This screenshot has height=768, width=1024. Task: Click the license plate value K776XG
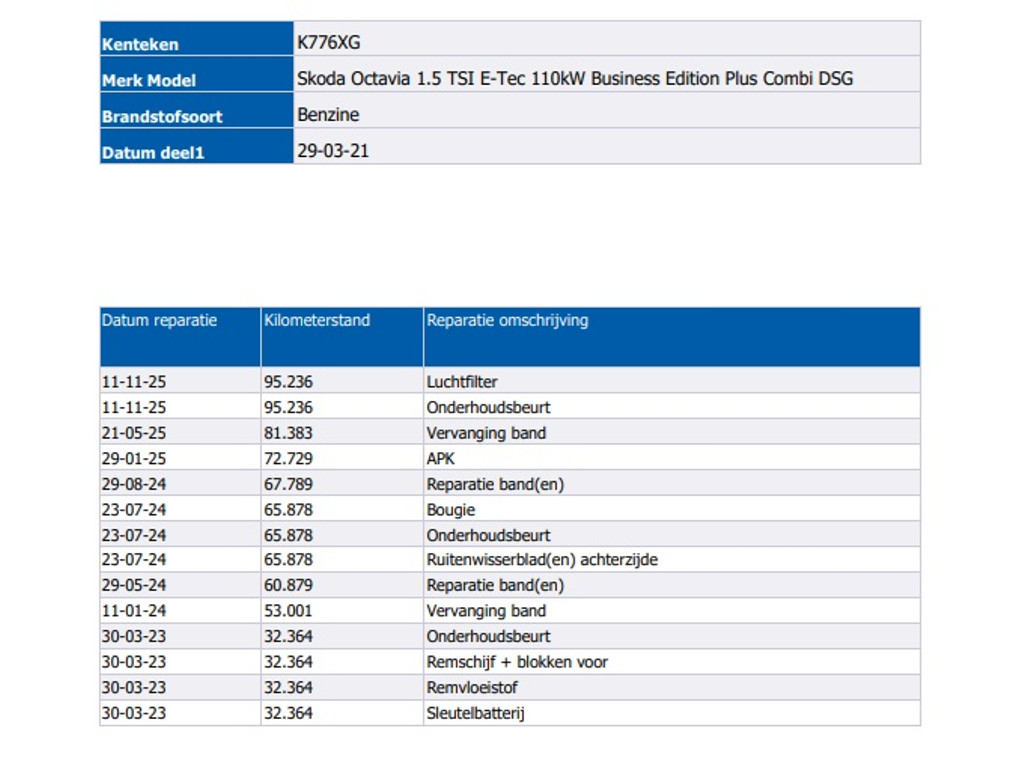pos(328,42)
